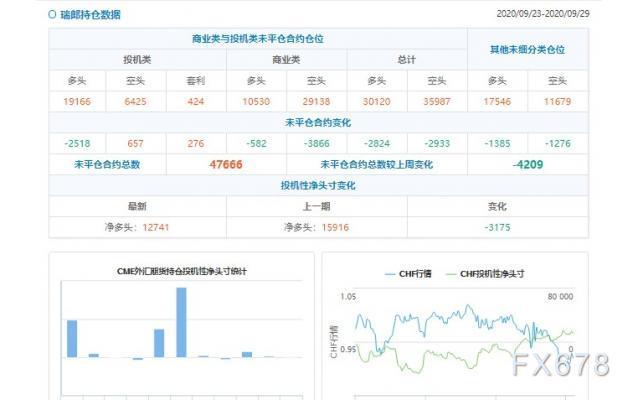Select the speculative short value 6425
Screen dimensions: 640x400
(x=135, y=102)
